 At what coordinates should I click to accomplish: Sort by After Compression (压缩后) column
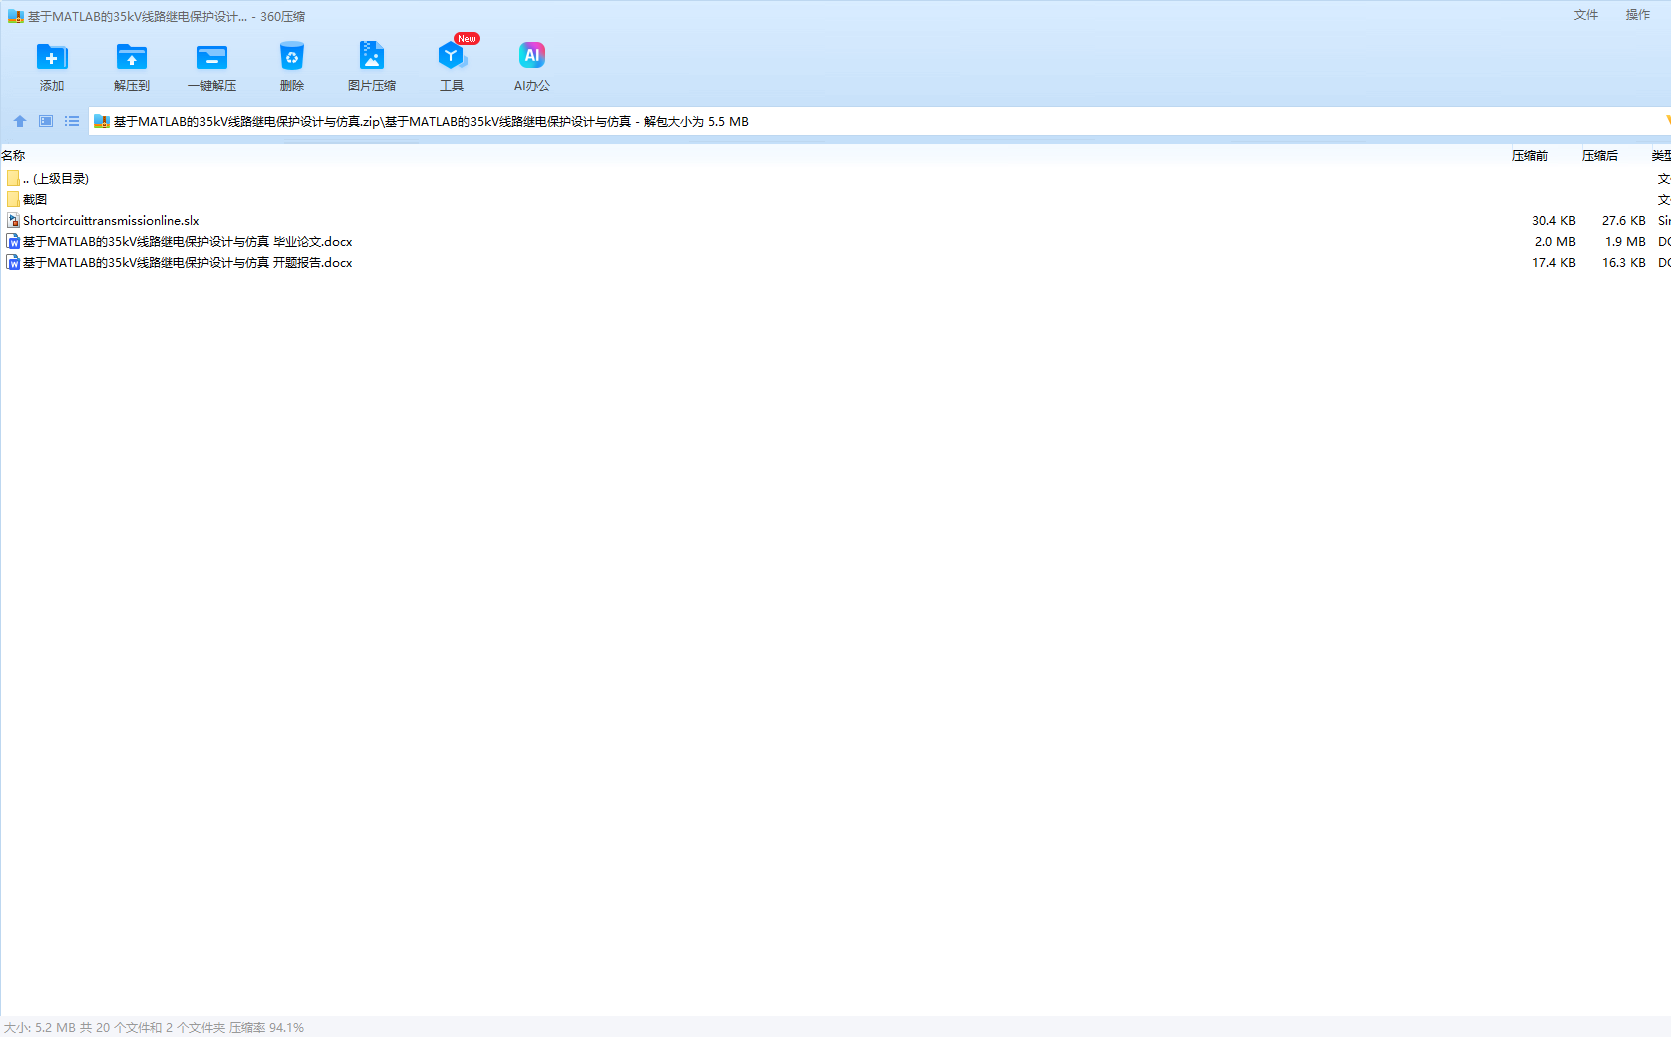1599,156
